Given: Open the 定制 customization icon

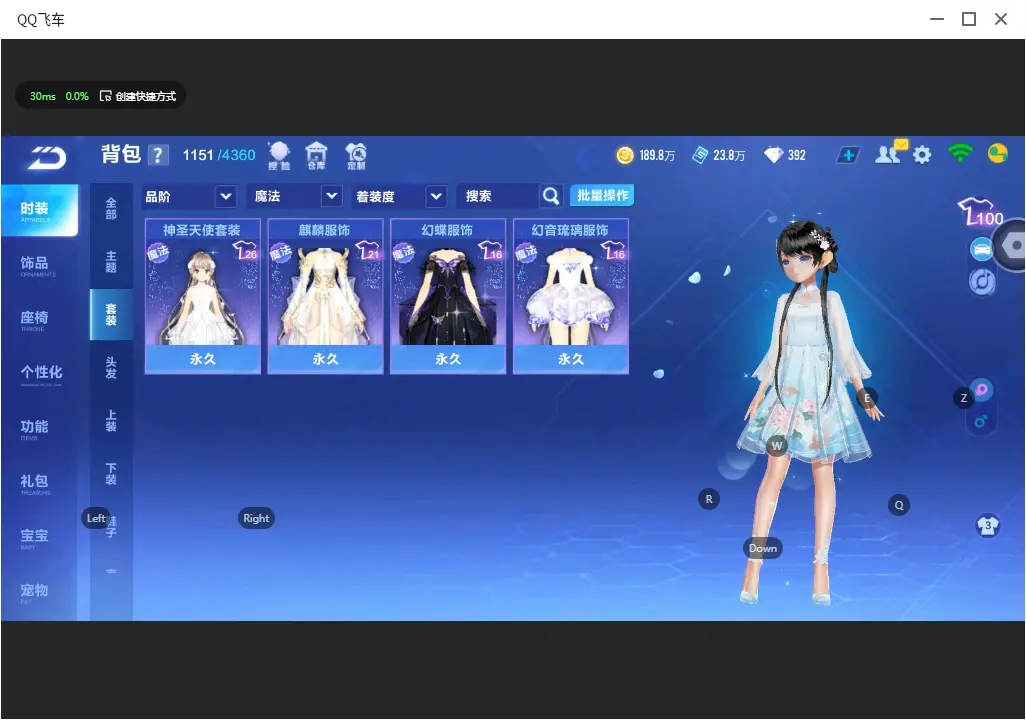Looking at the screenshot, I should coord(356,156).
